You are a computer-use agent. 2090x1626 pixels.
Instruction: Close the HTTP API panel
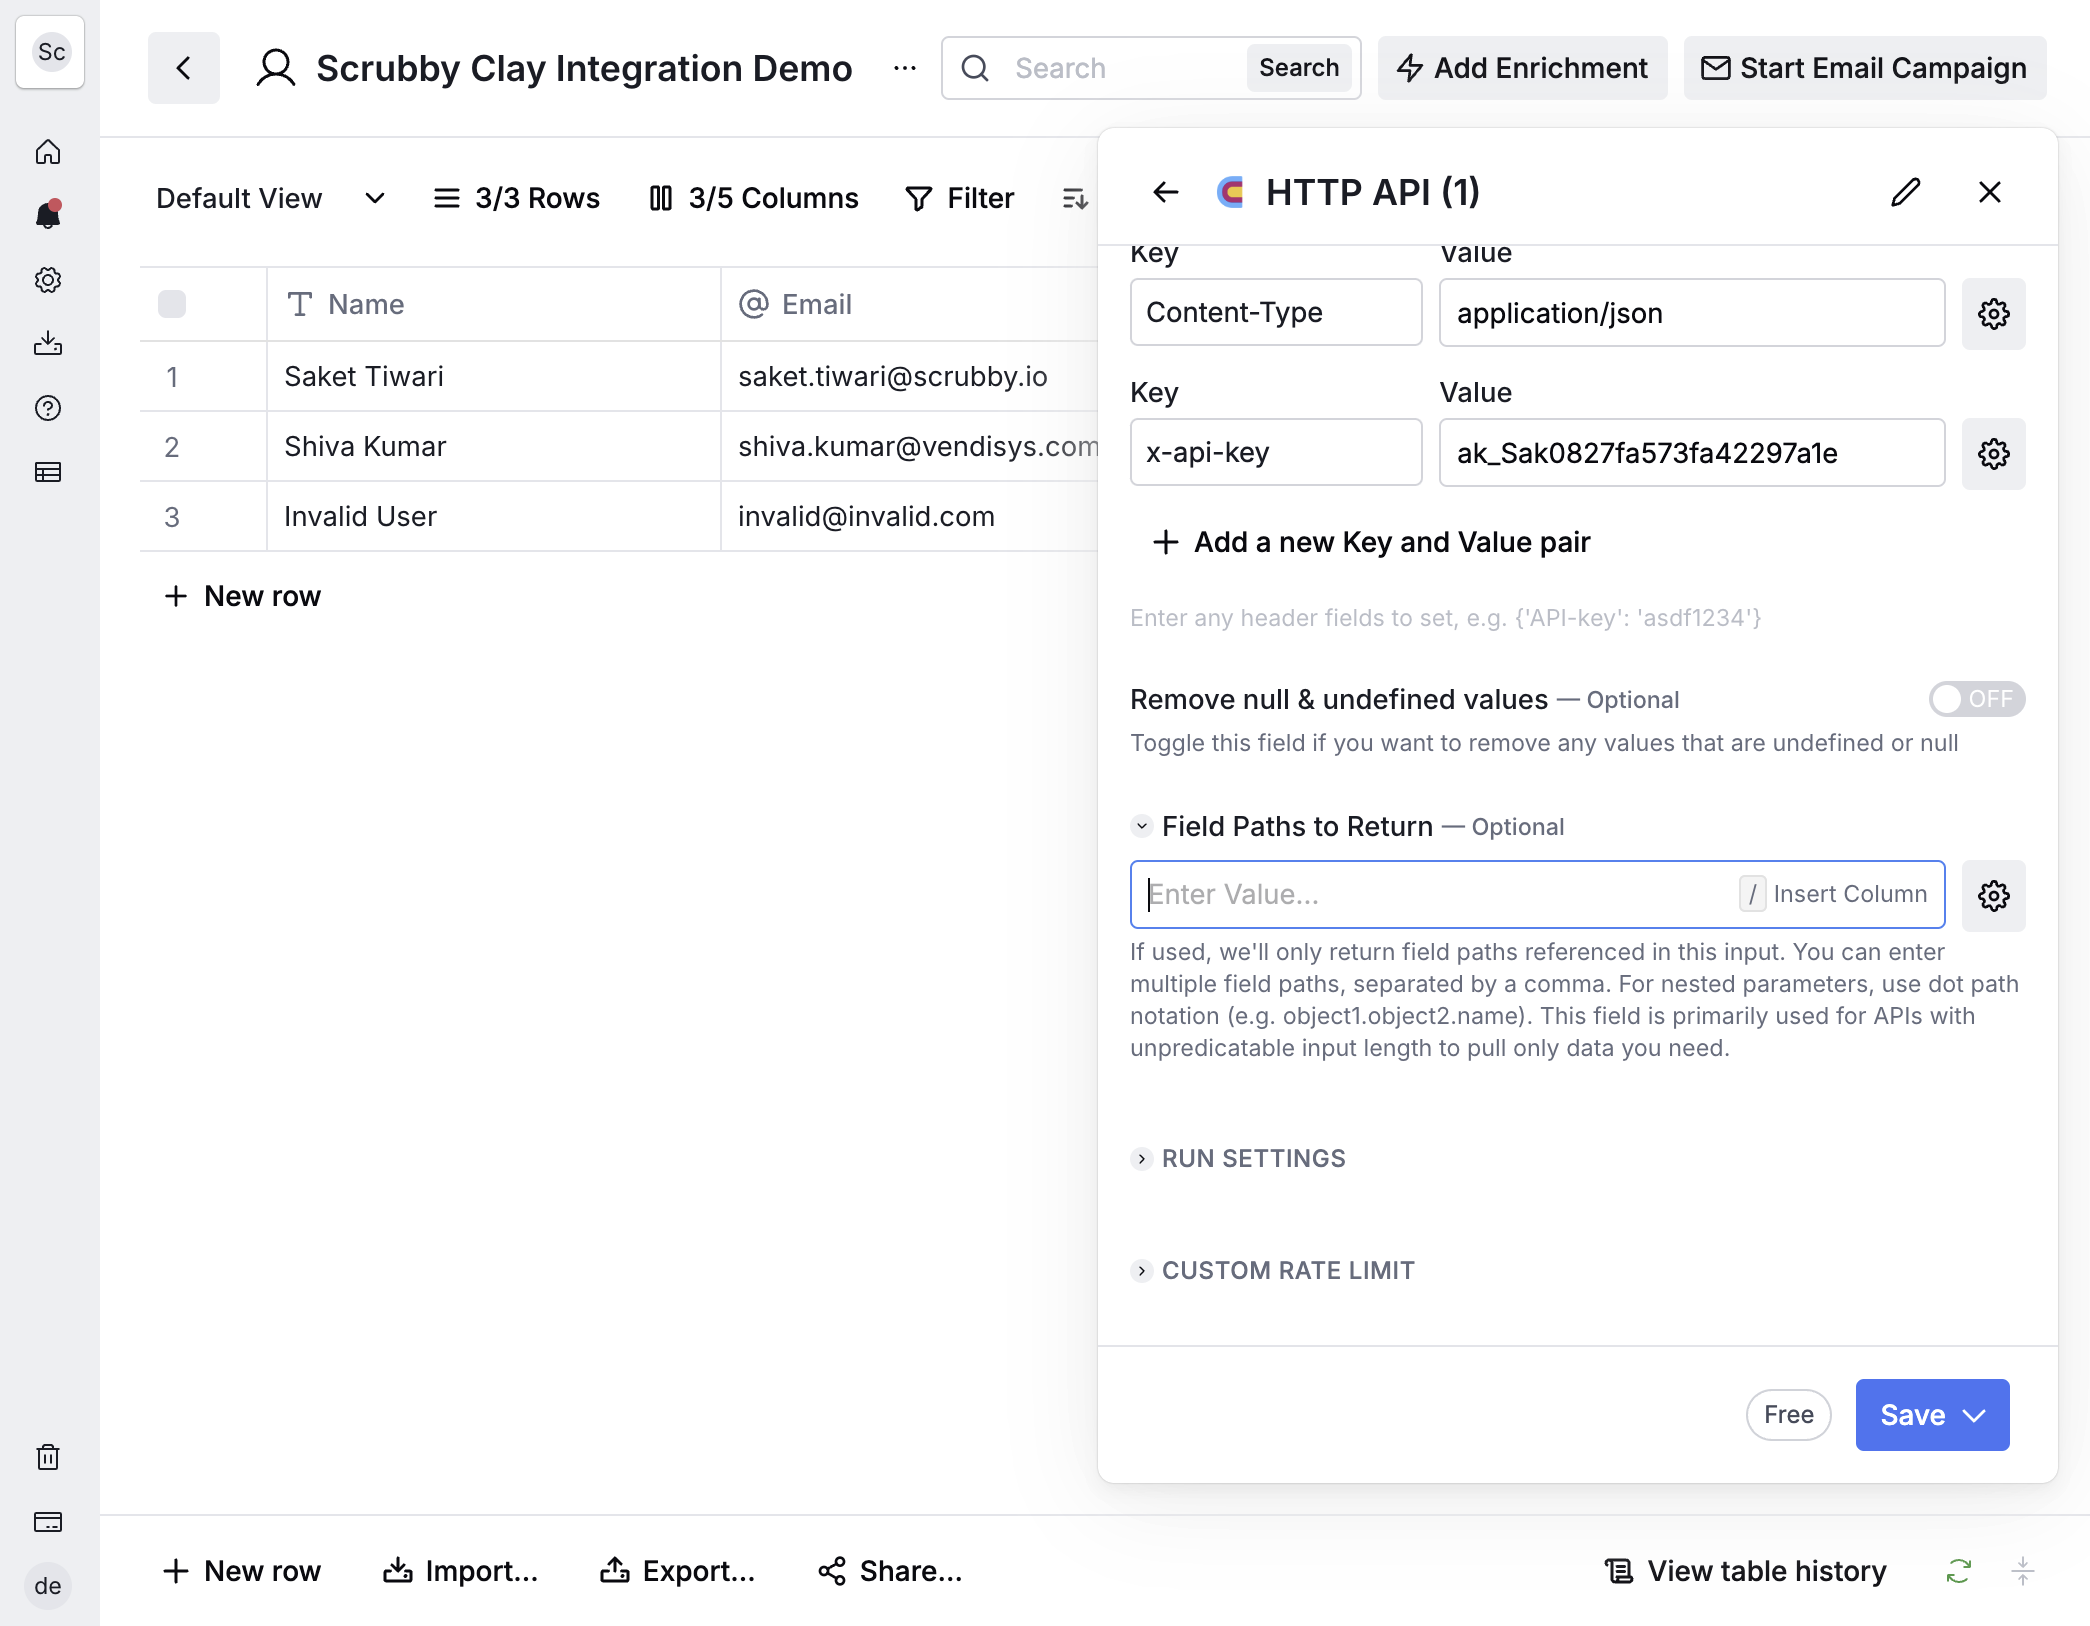pos(1990,192)
